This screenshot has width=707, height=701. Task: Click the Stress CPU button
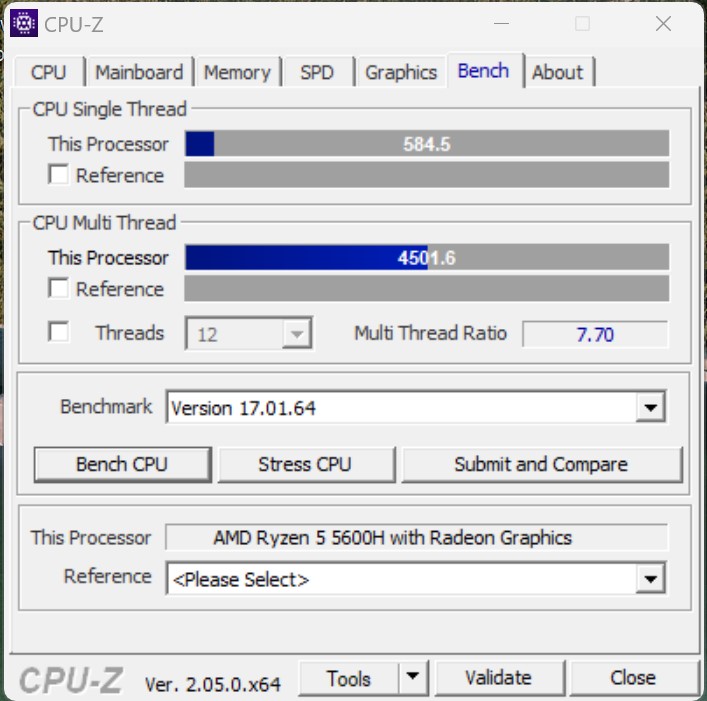[x=306, y=464]
